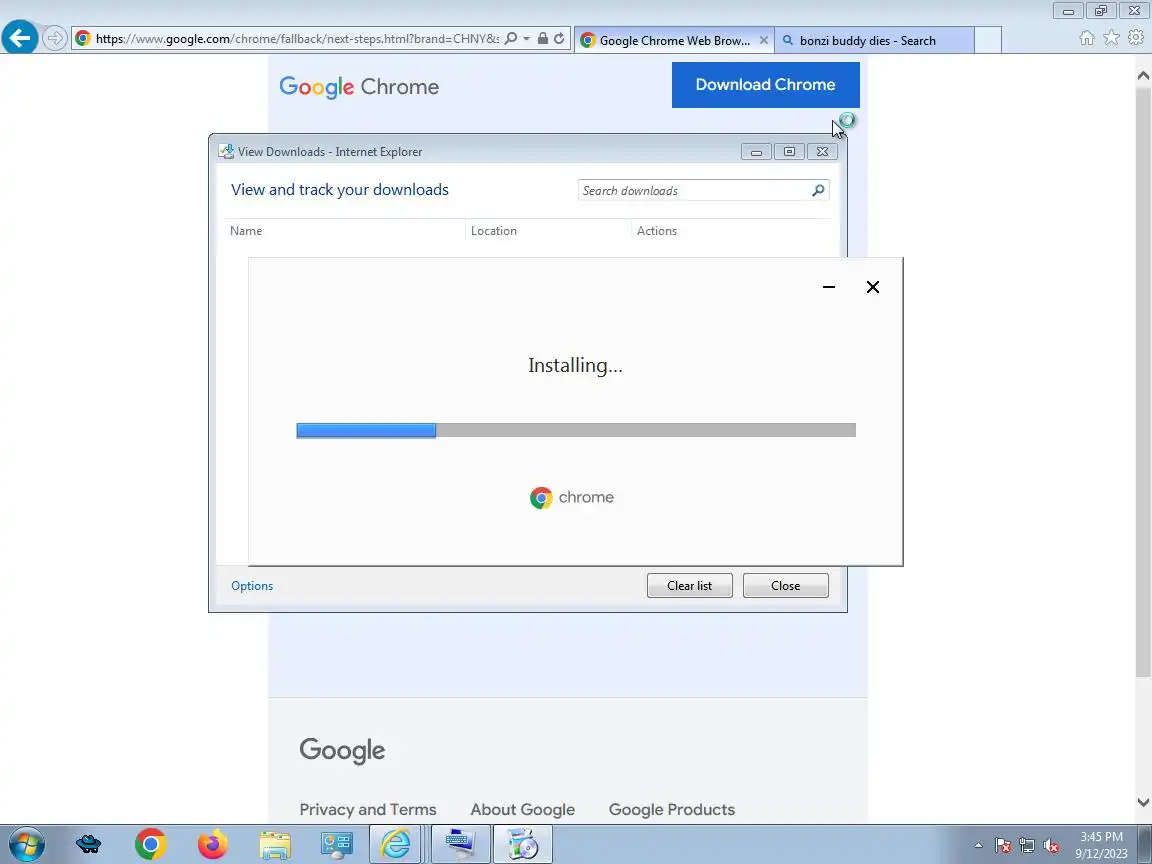Viewport: 1152px width, 864px height.
Task: Open the computer keyboard taskbar icon
Action: (x=461, y=845)
